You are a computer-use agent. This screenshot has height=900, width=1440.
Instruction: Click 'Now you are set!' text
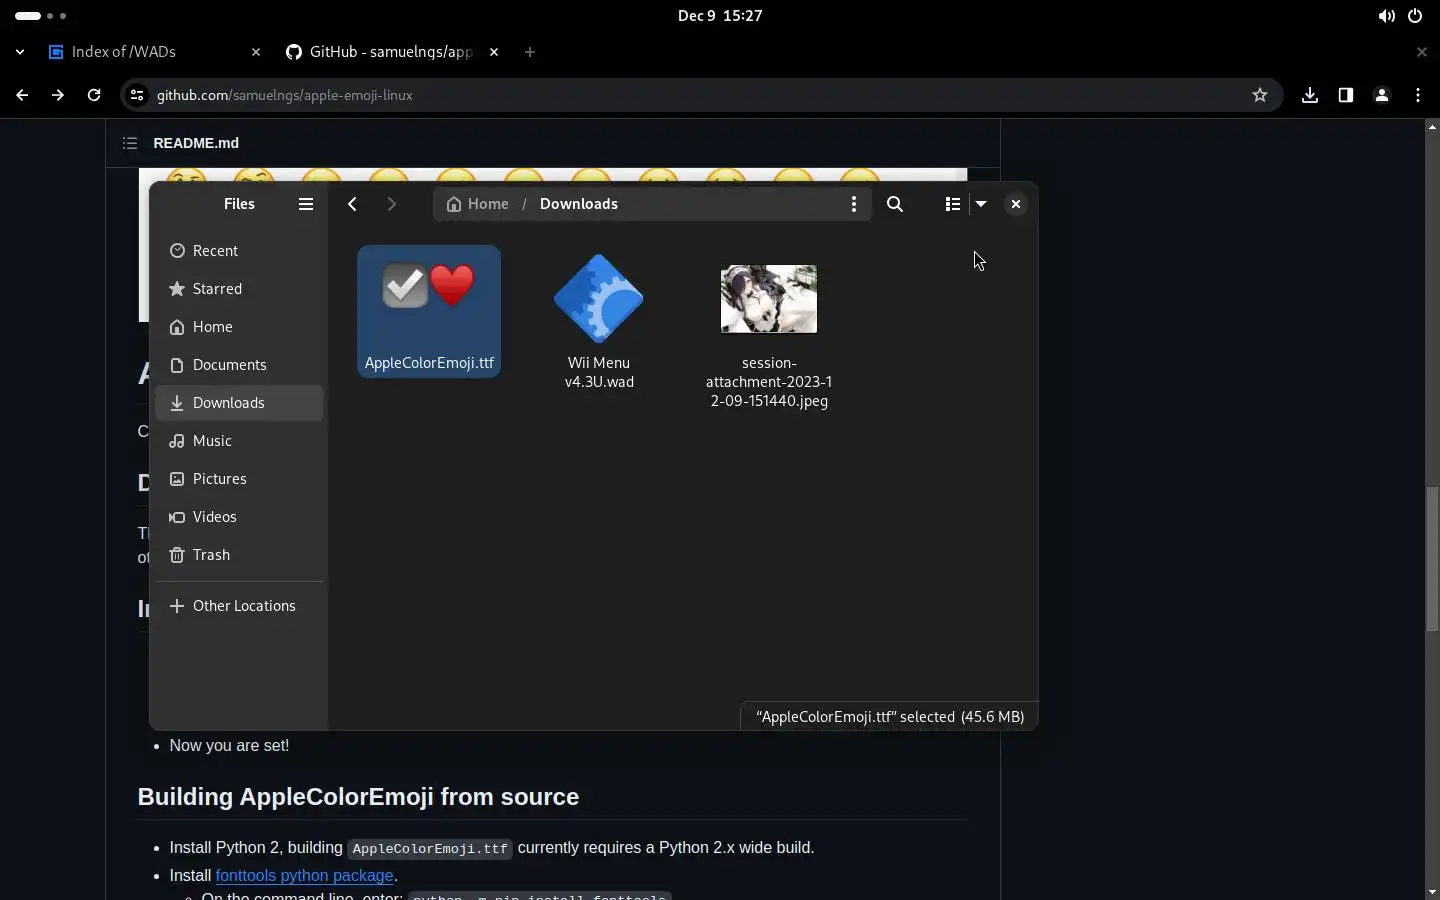pyautogui.click(x=229, y=746)
